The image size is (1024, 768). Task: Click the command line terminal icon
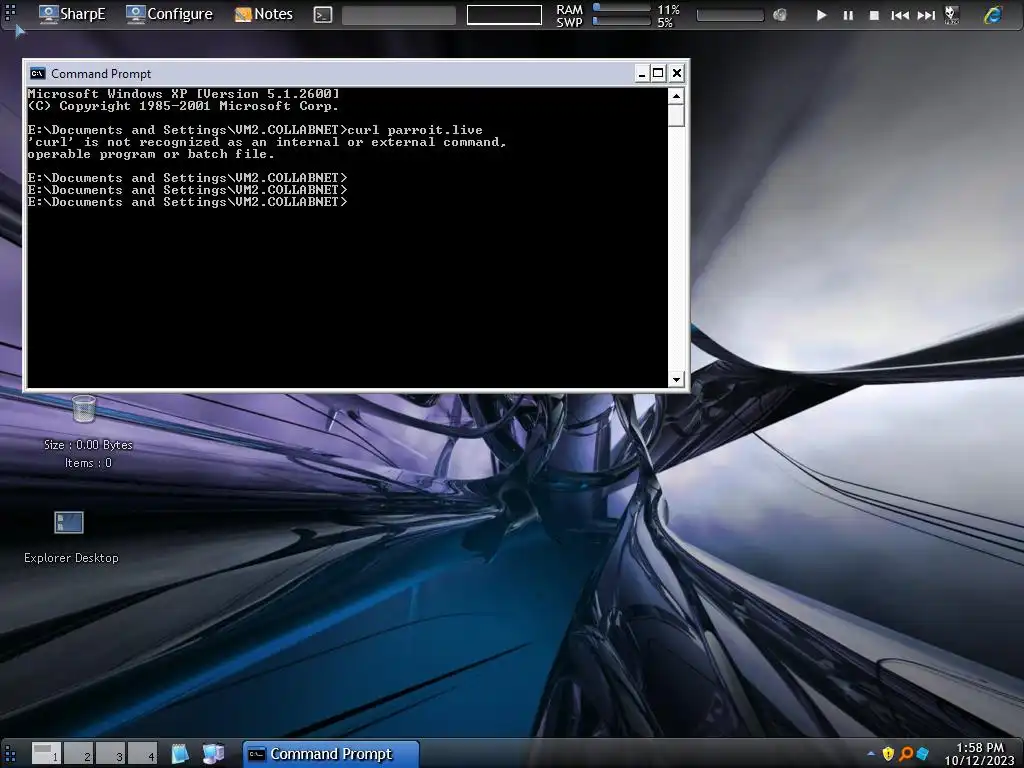323,14
